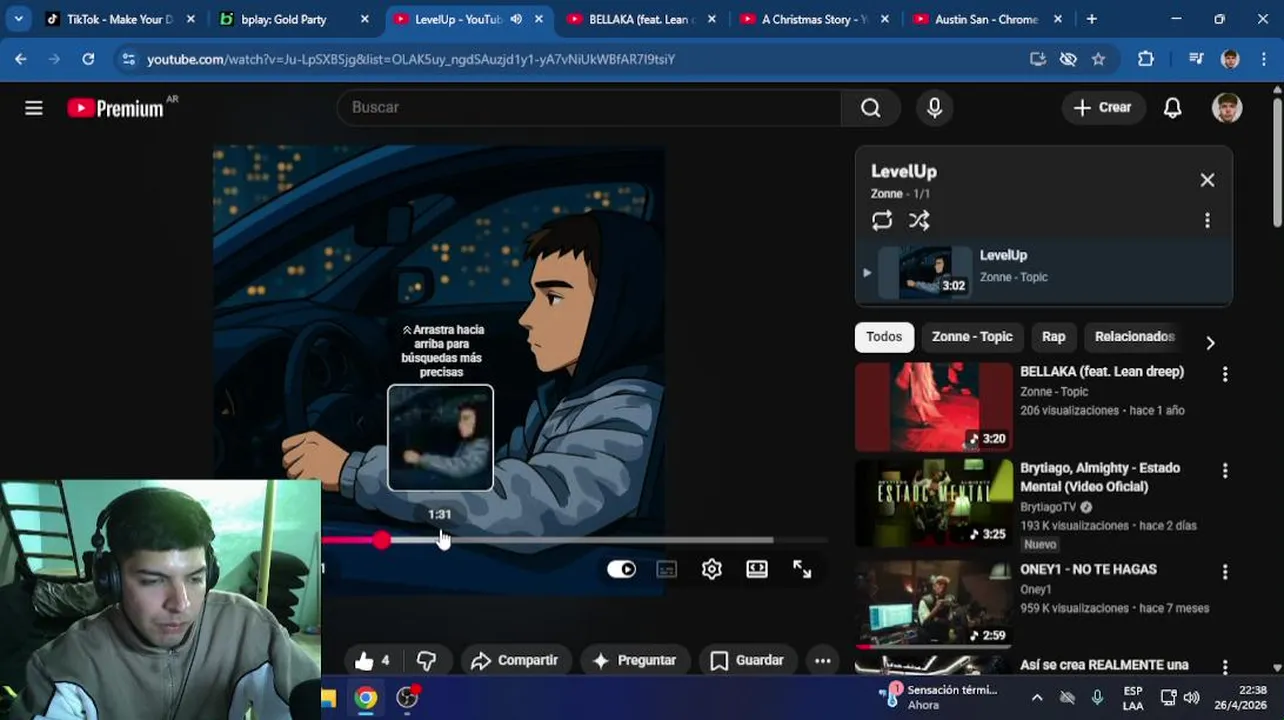This screenshot has height=720, width=1284.
Task: Open the YouTube account avatar menu
Action: (x=1227, y=108)
